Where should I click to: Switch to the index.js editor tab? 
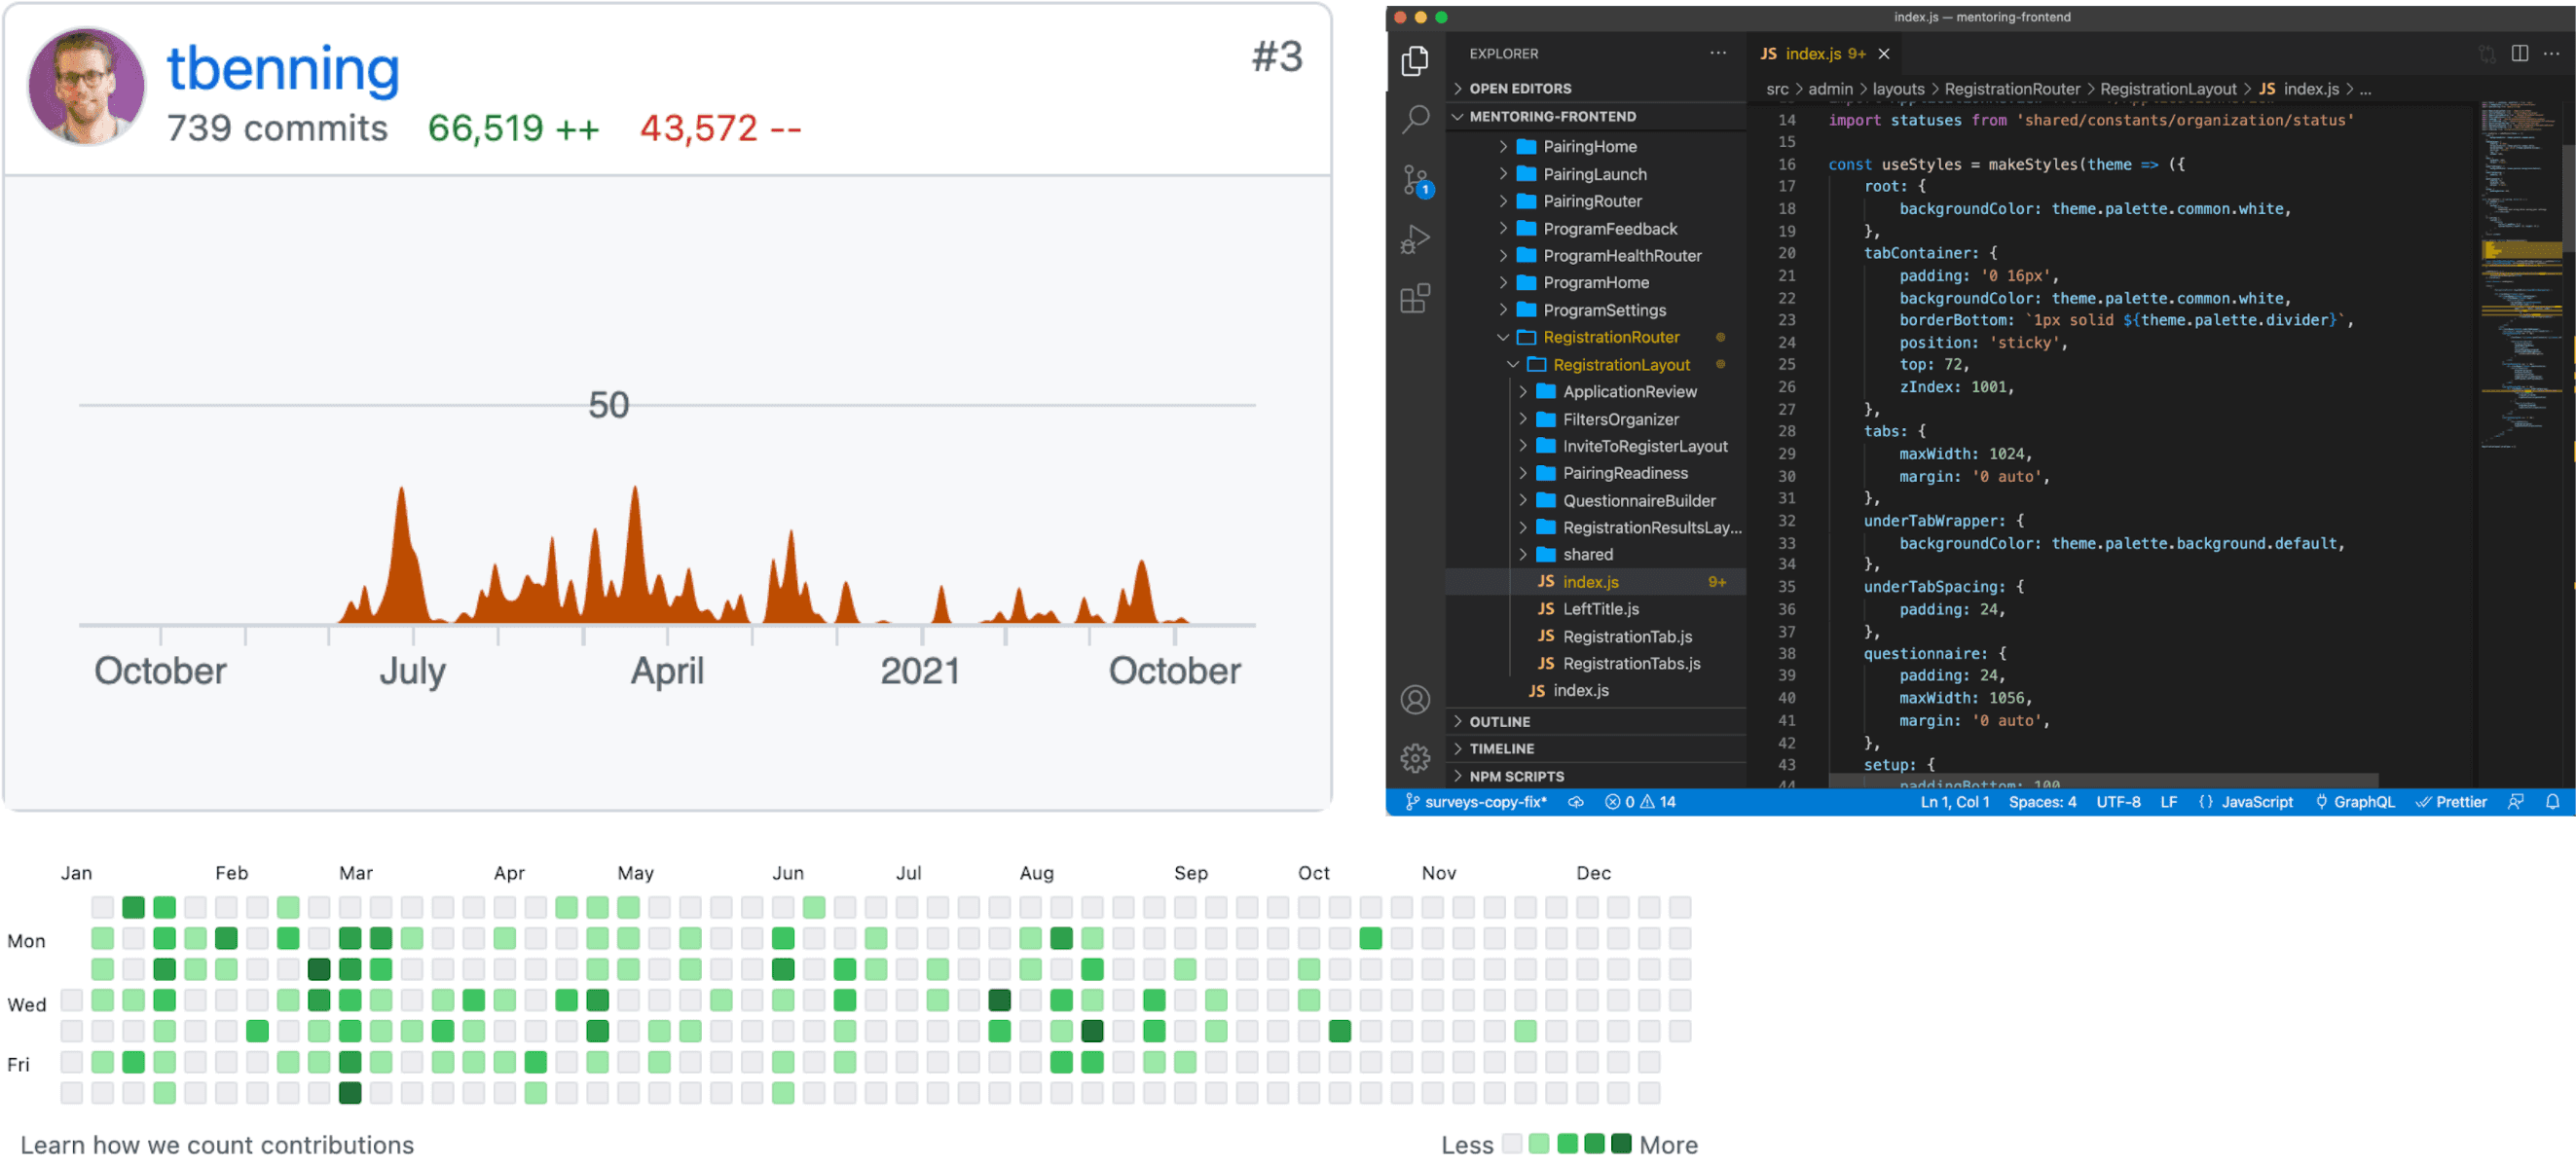[1814, 54]
